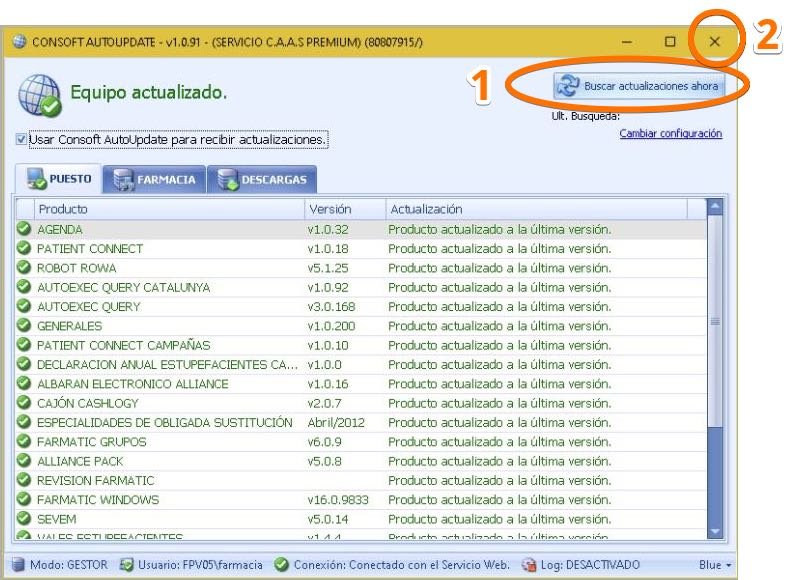Click Log: DESACTIVADO status text
The width and height of the screenshot is (789, 580).
(x=590, y=565)
